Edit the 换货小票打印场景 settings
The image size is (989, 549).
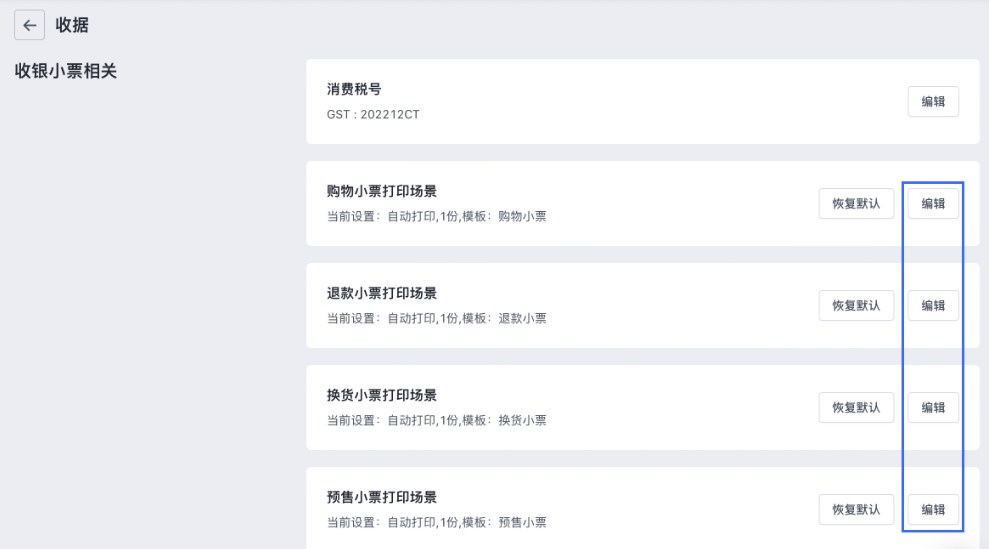click(x=933, y=408)
